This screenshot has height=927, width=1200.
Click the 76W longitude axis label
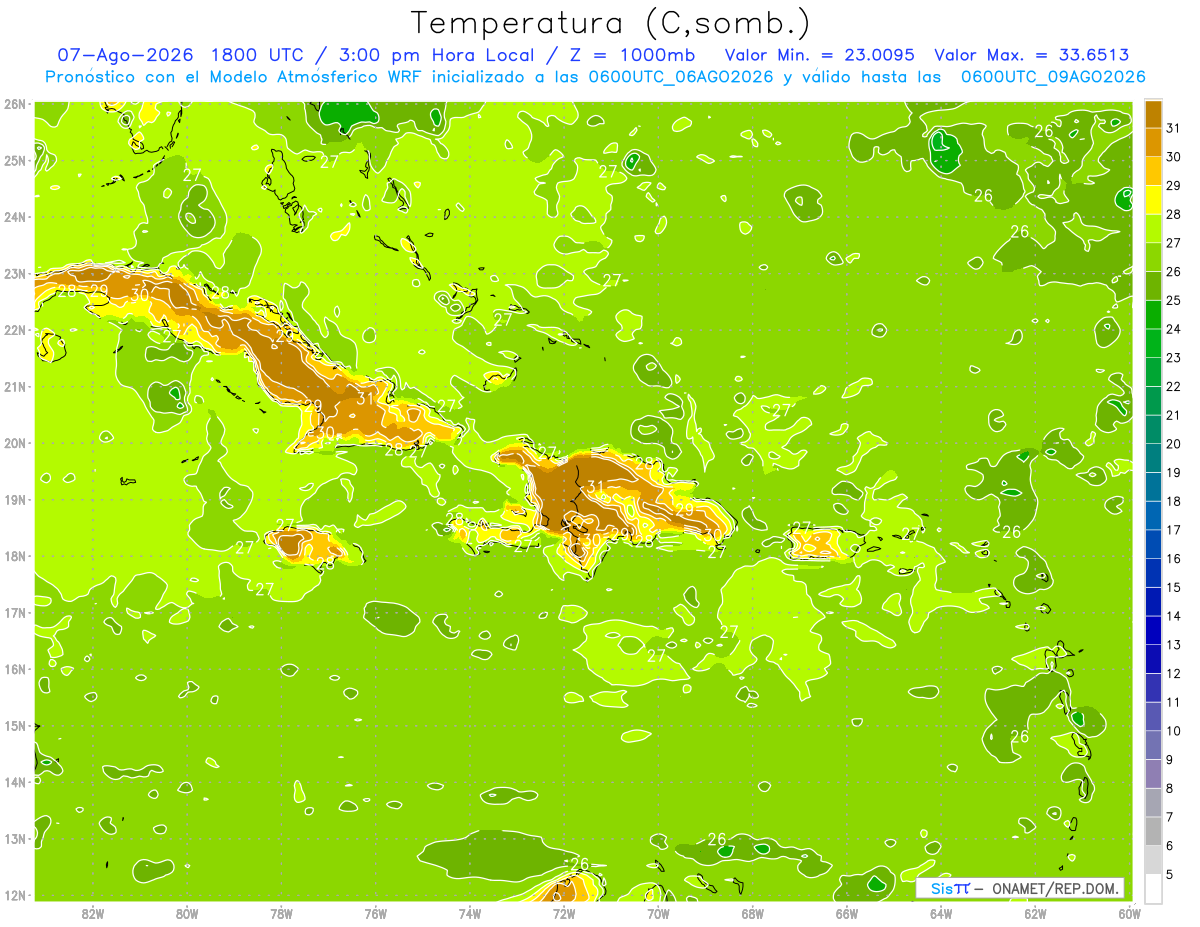click(x=376, y=913)
